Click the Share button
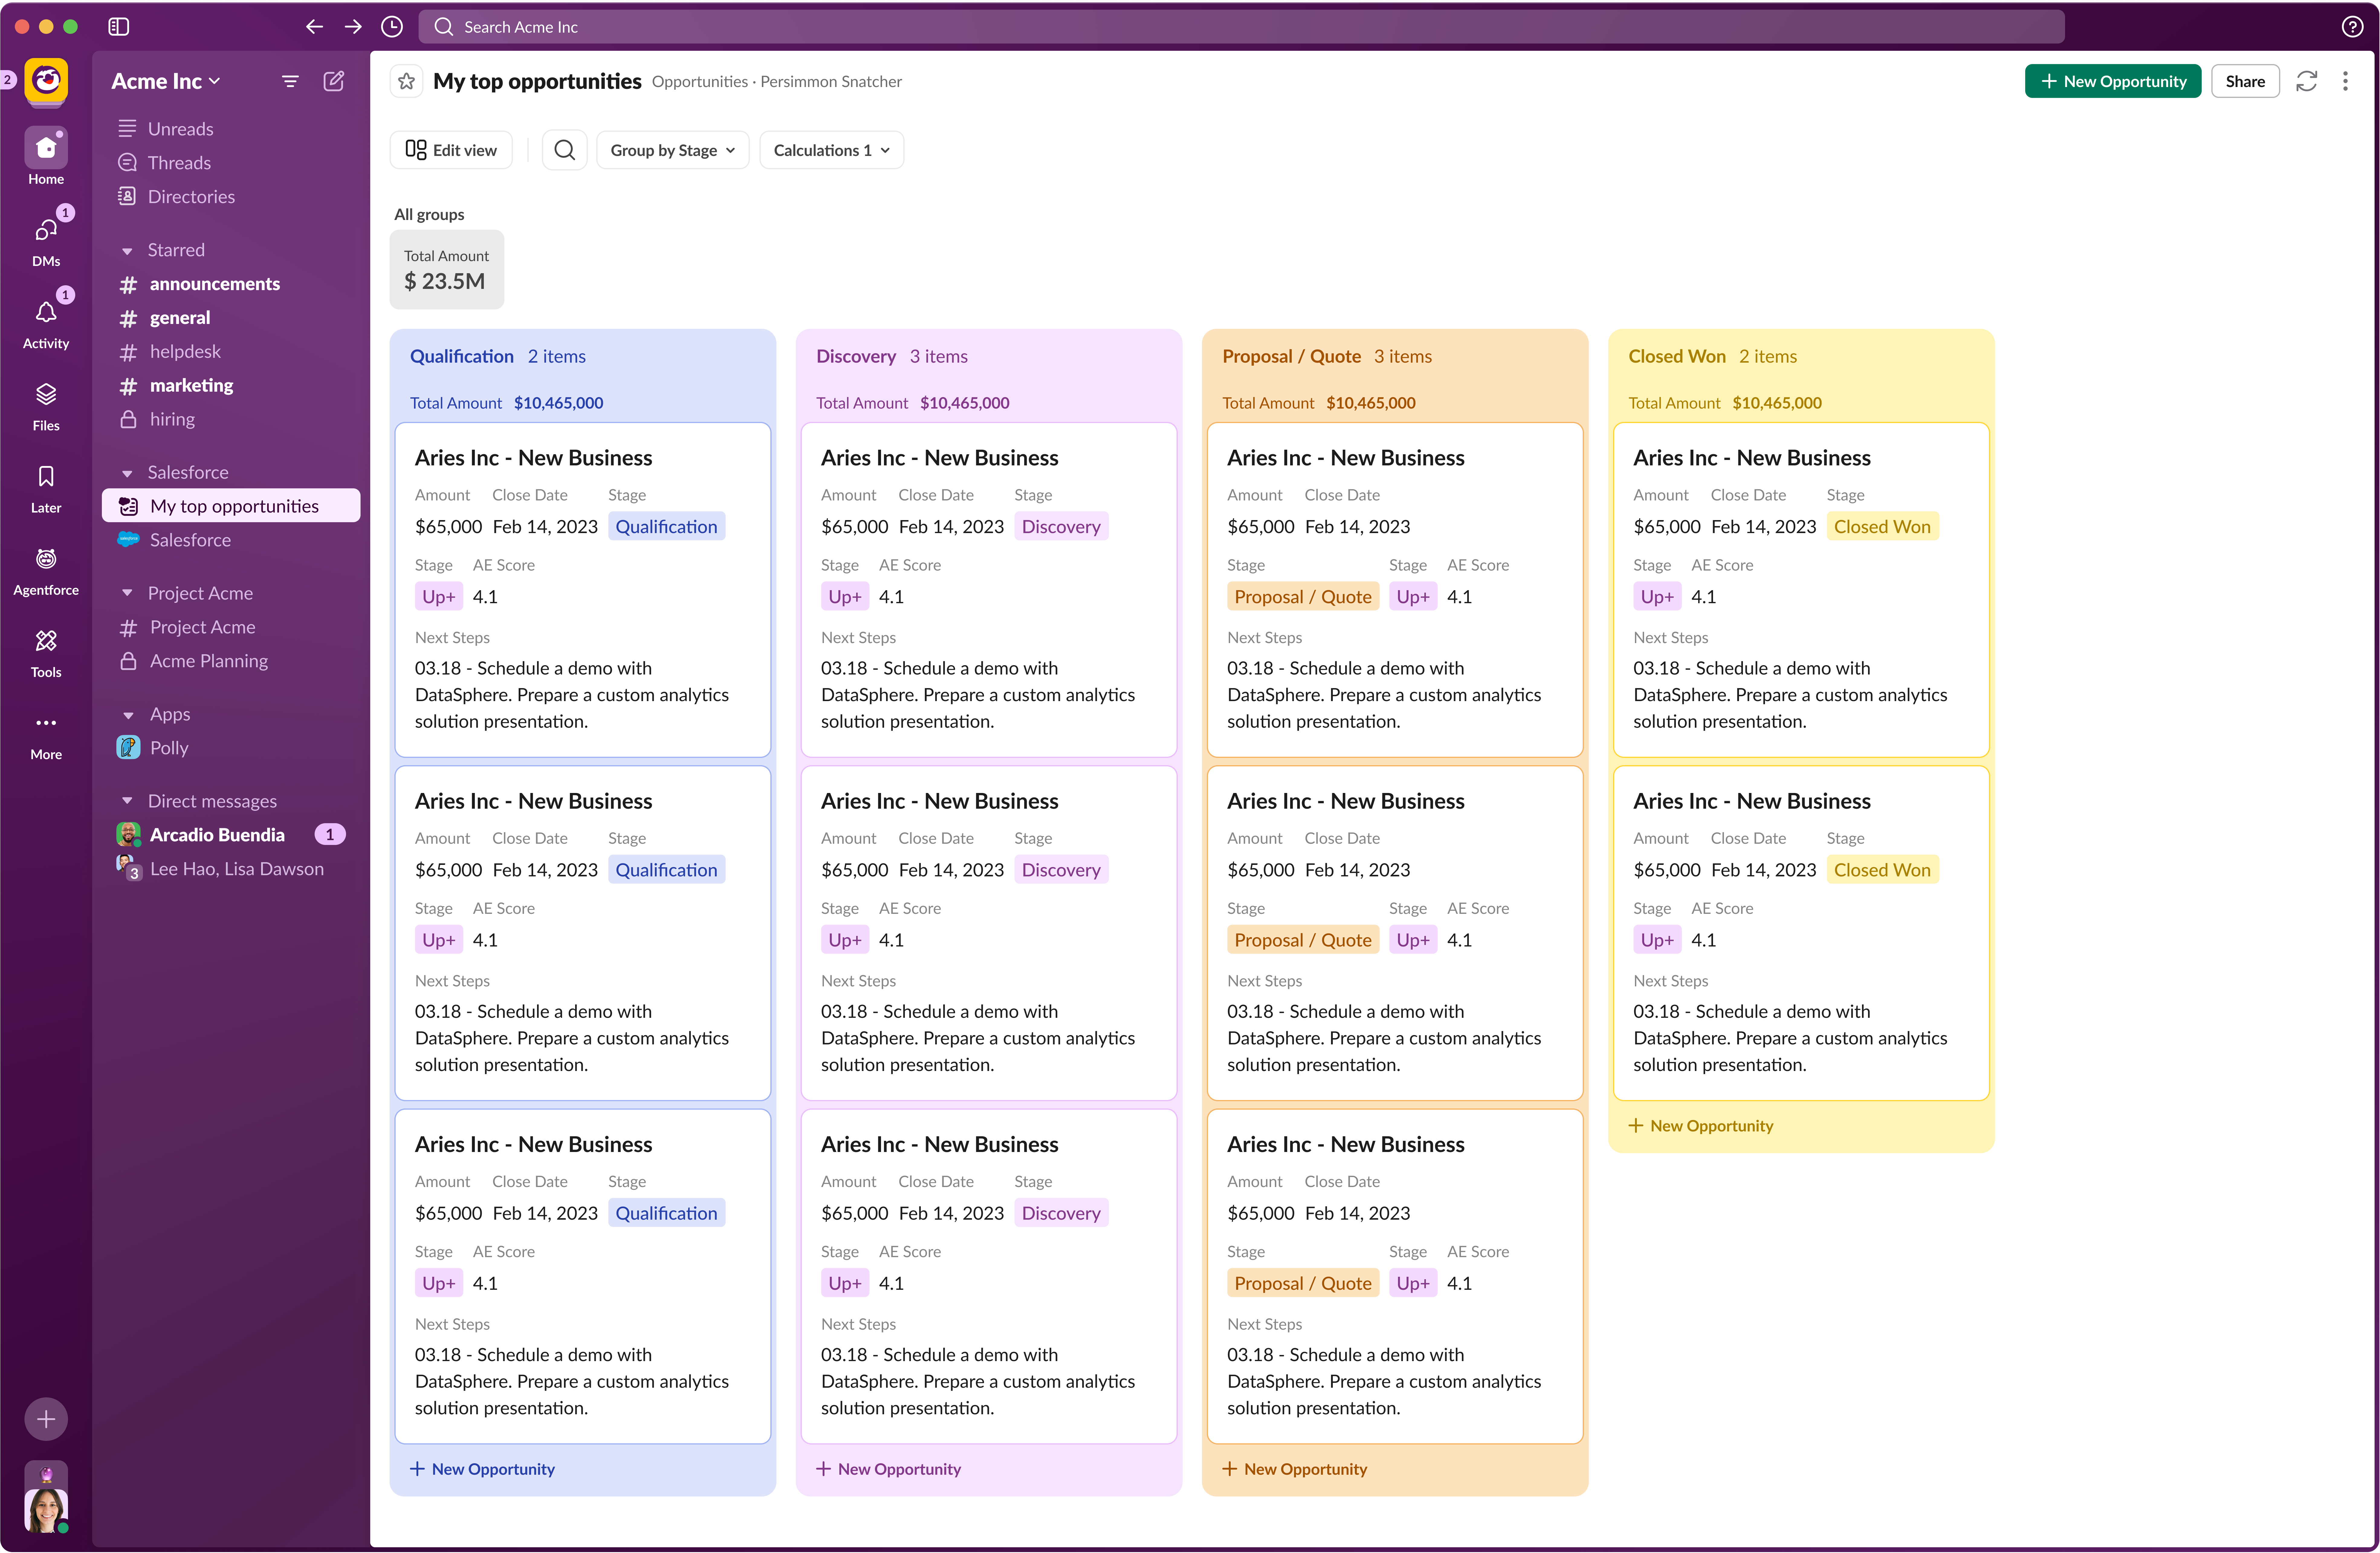Viewport: 2380px width, 1553px height. pyautogui.click(x=2245, y=81)
